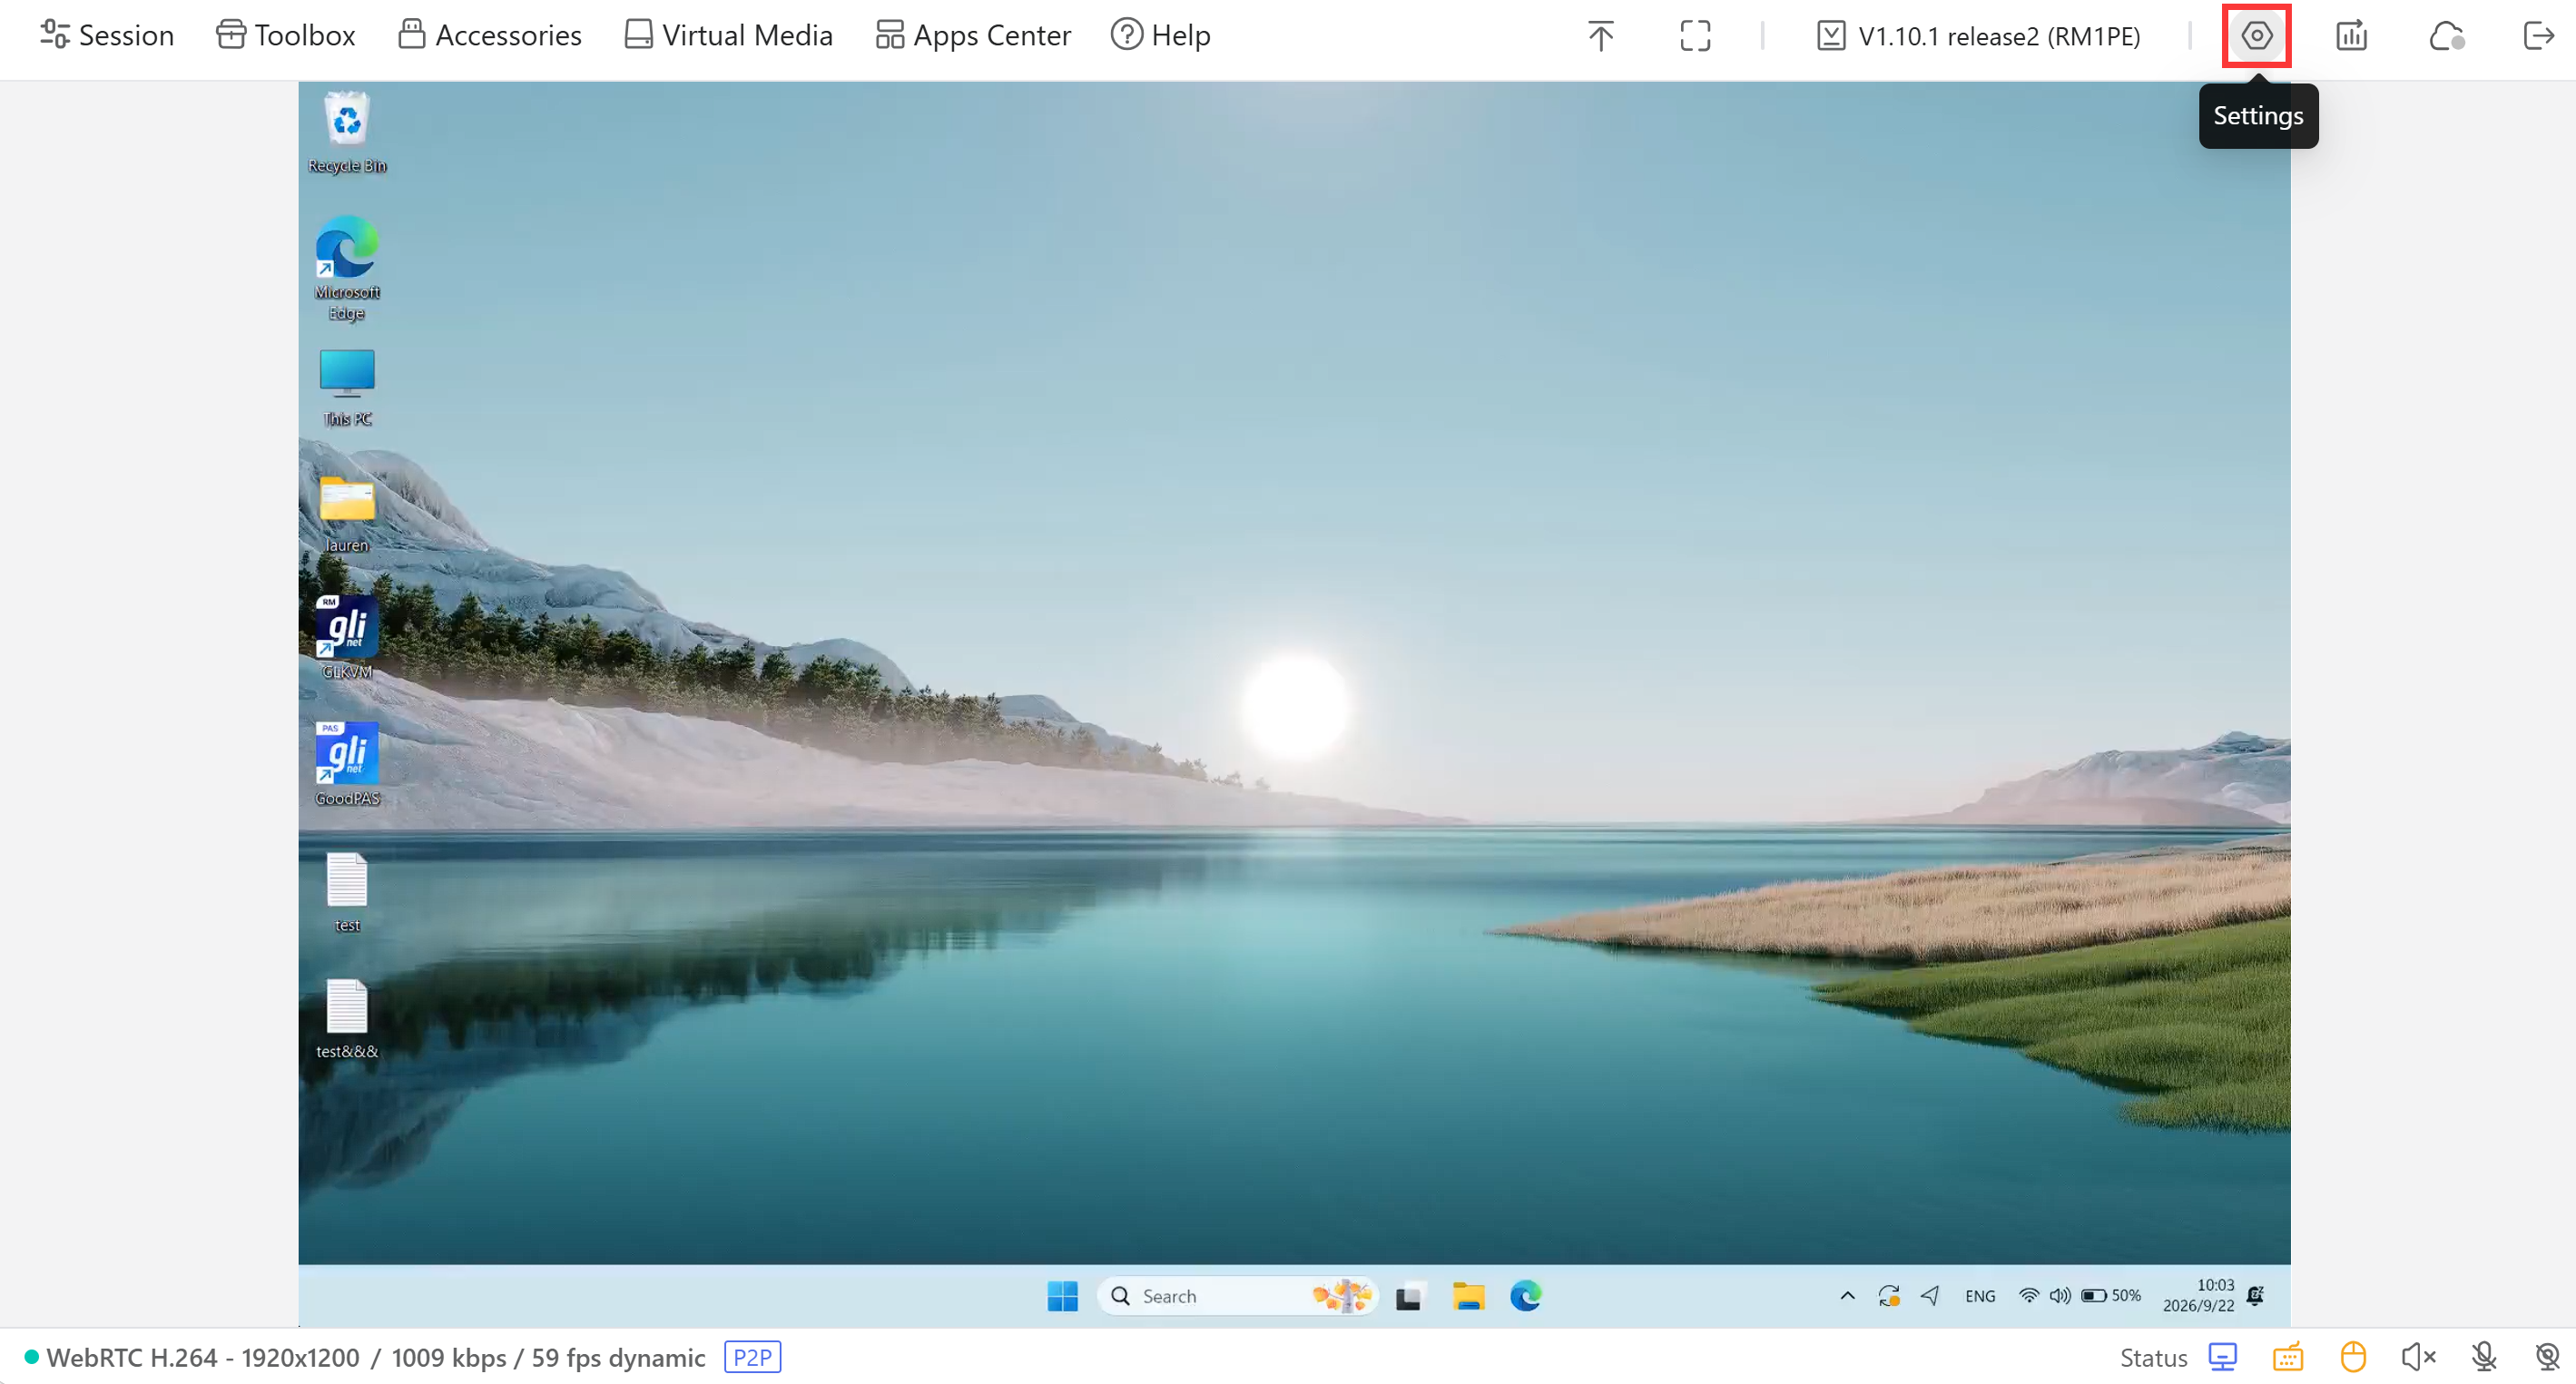Open the statistics chart icon

[x=2351, y=36]
